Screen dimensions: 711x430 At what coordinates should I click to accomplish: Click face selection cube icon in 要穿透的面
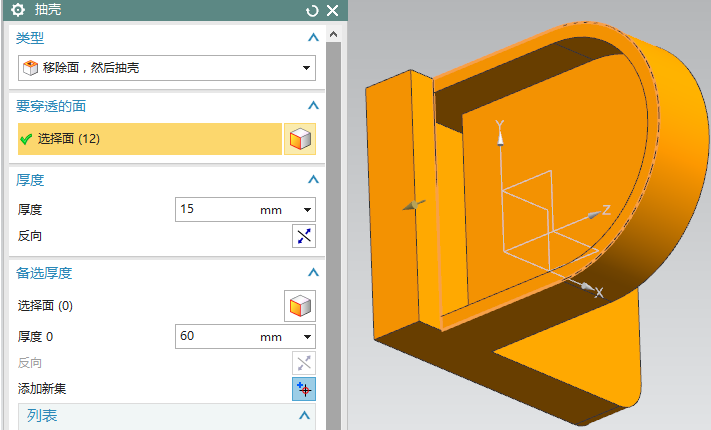point(300,139)
